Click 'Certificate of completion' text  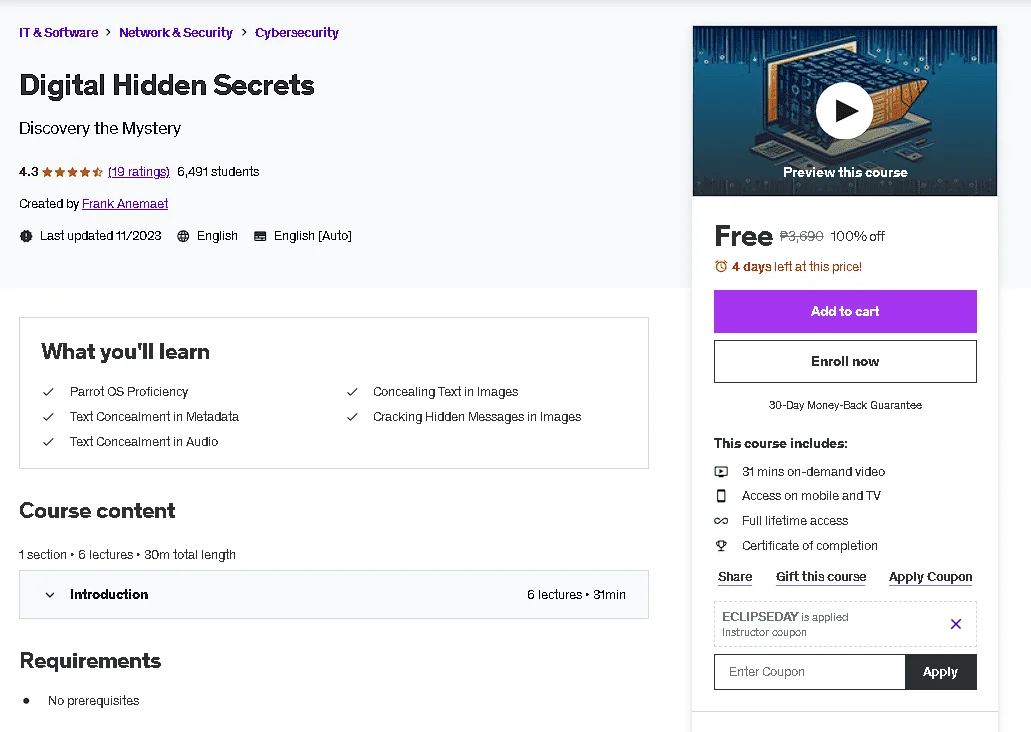tap(809, 546)
